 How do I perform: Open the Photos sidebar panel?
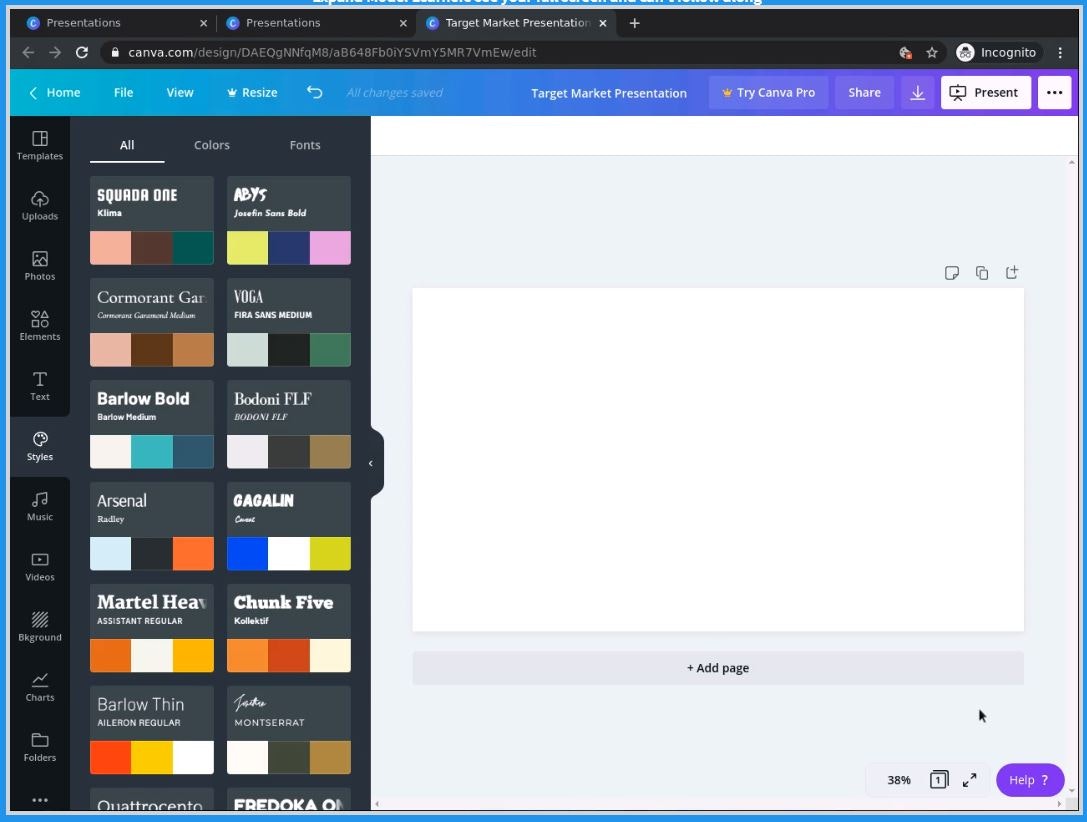(x=40, y=266)
